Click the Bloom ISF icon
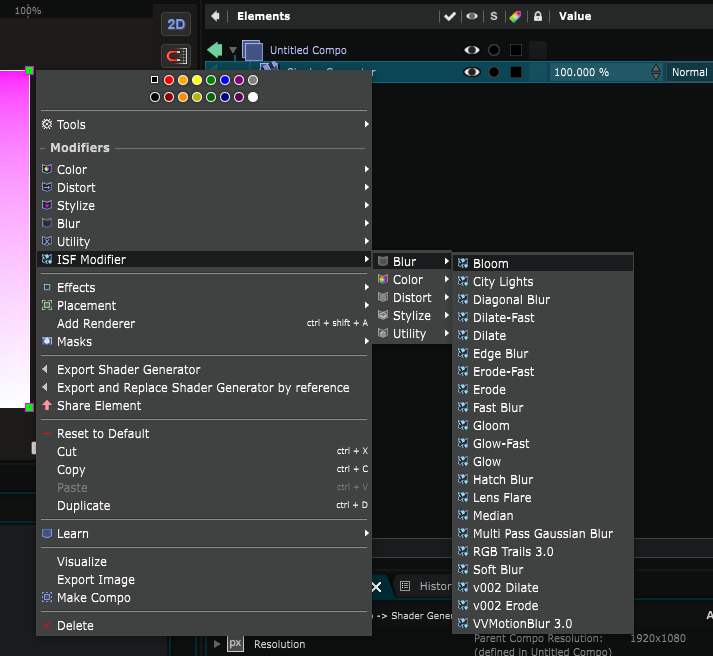 [x=463, y=263]
